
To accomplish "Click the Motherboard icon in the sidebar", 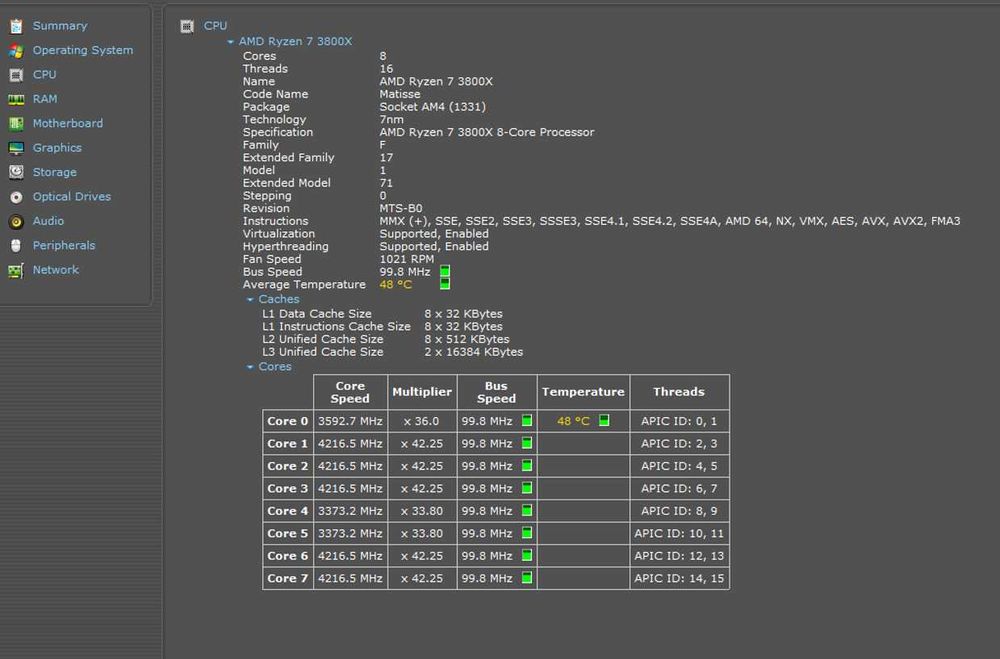I will click(x=16, y=124).
